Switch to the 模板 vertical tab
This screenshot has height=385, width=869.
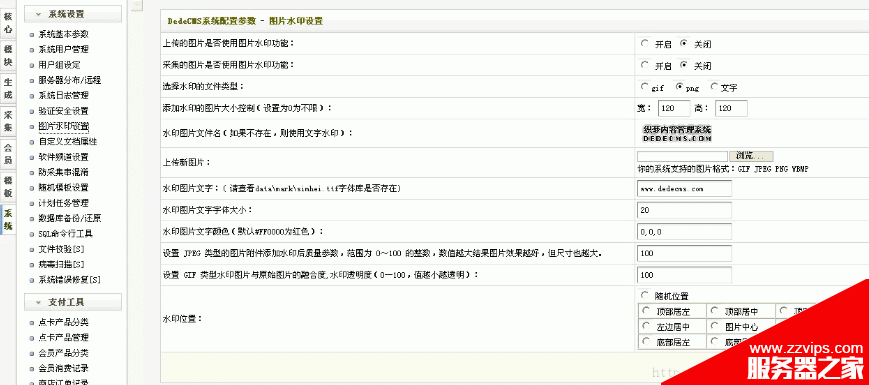coord(8,187)
